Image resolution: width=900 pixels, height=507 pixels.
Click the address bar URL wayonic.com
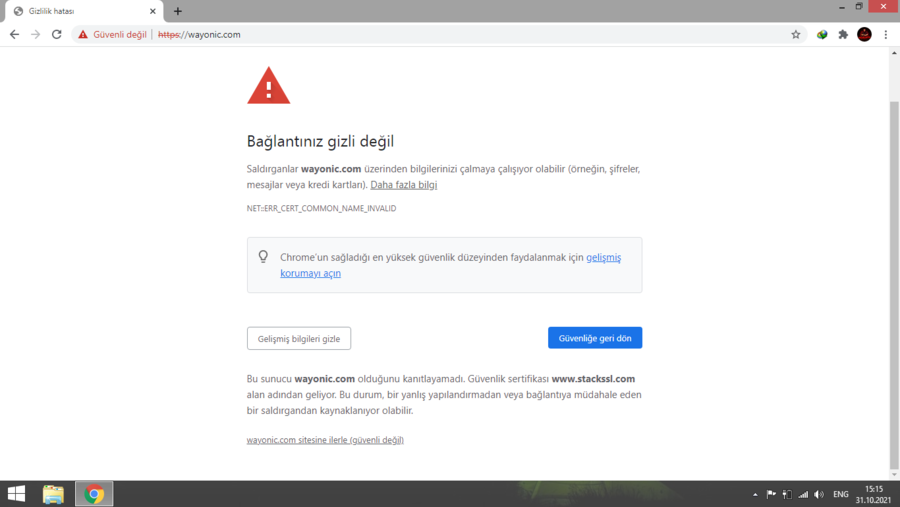pos(199,34)
